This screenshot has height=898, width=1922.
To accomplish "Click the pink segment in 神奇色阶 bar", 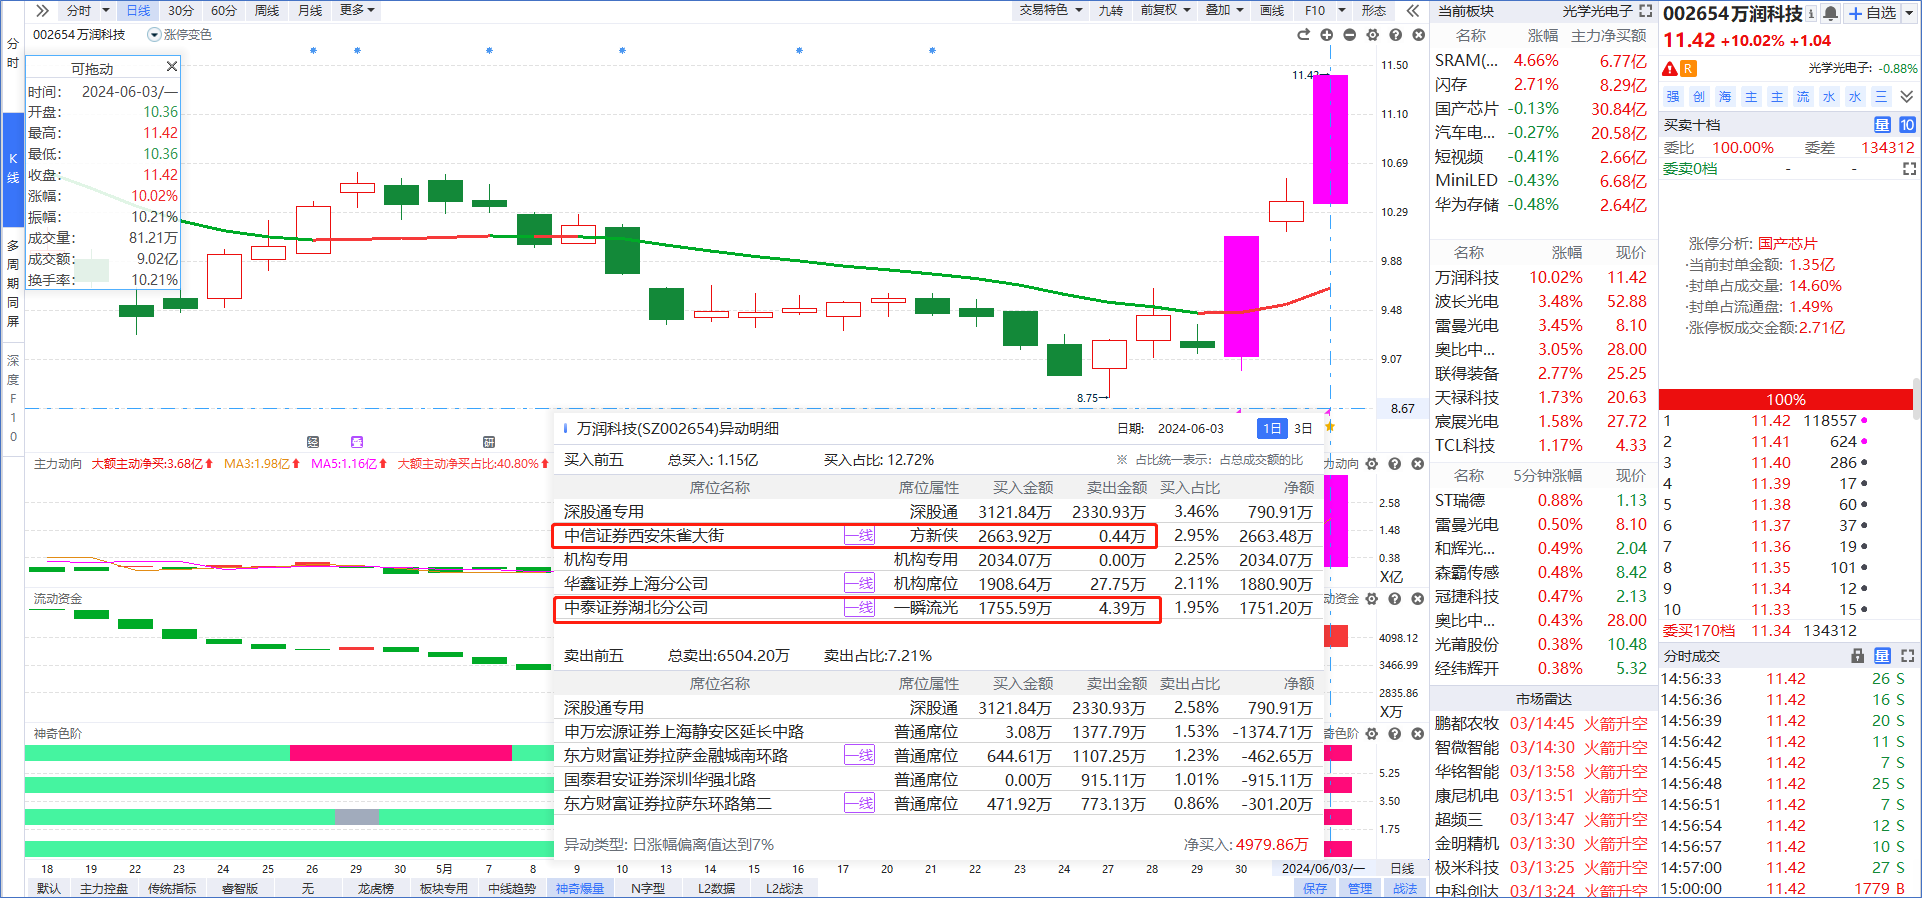I will click(x=401, y=753).
